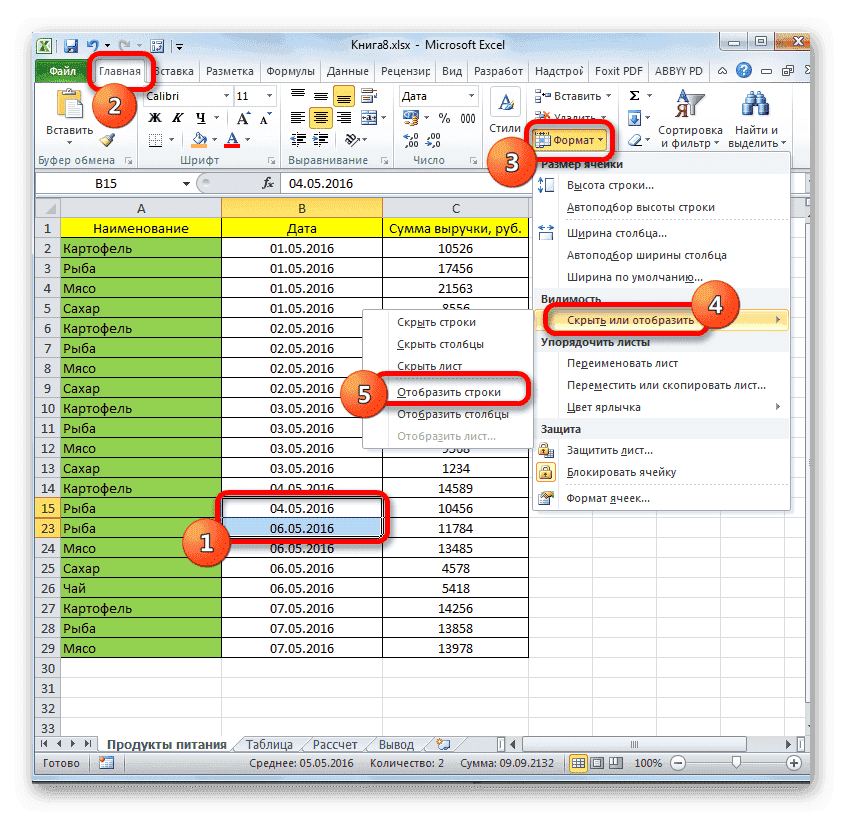Apply italic formatting with the К icon
This screenshot has height=816, width=861.
[178, 118]
